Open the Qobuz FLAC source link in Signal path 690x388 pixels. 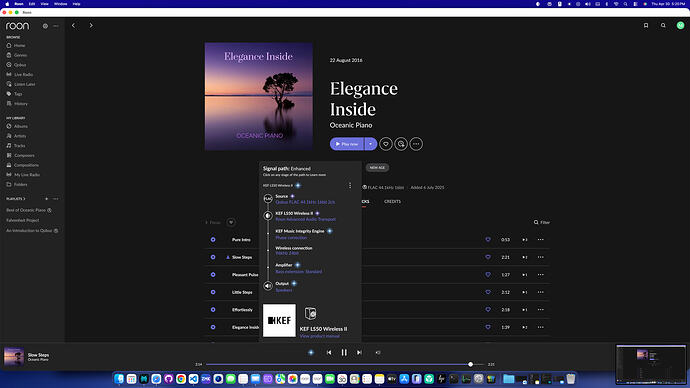point(305,202)
